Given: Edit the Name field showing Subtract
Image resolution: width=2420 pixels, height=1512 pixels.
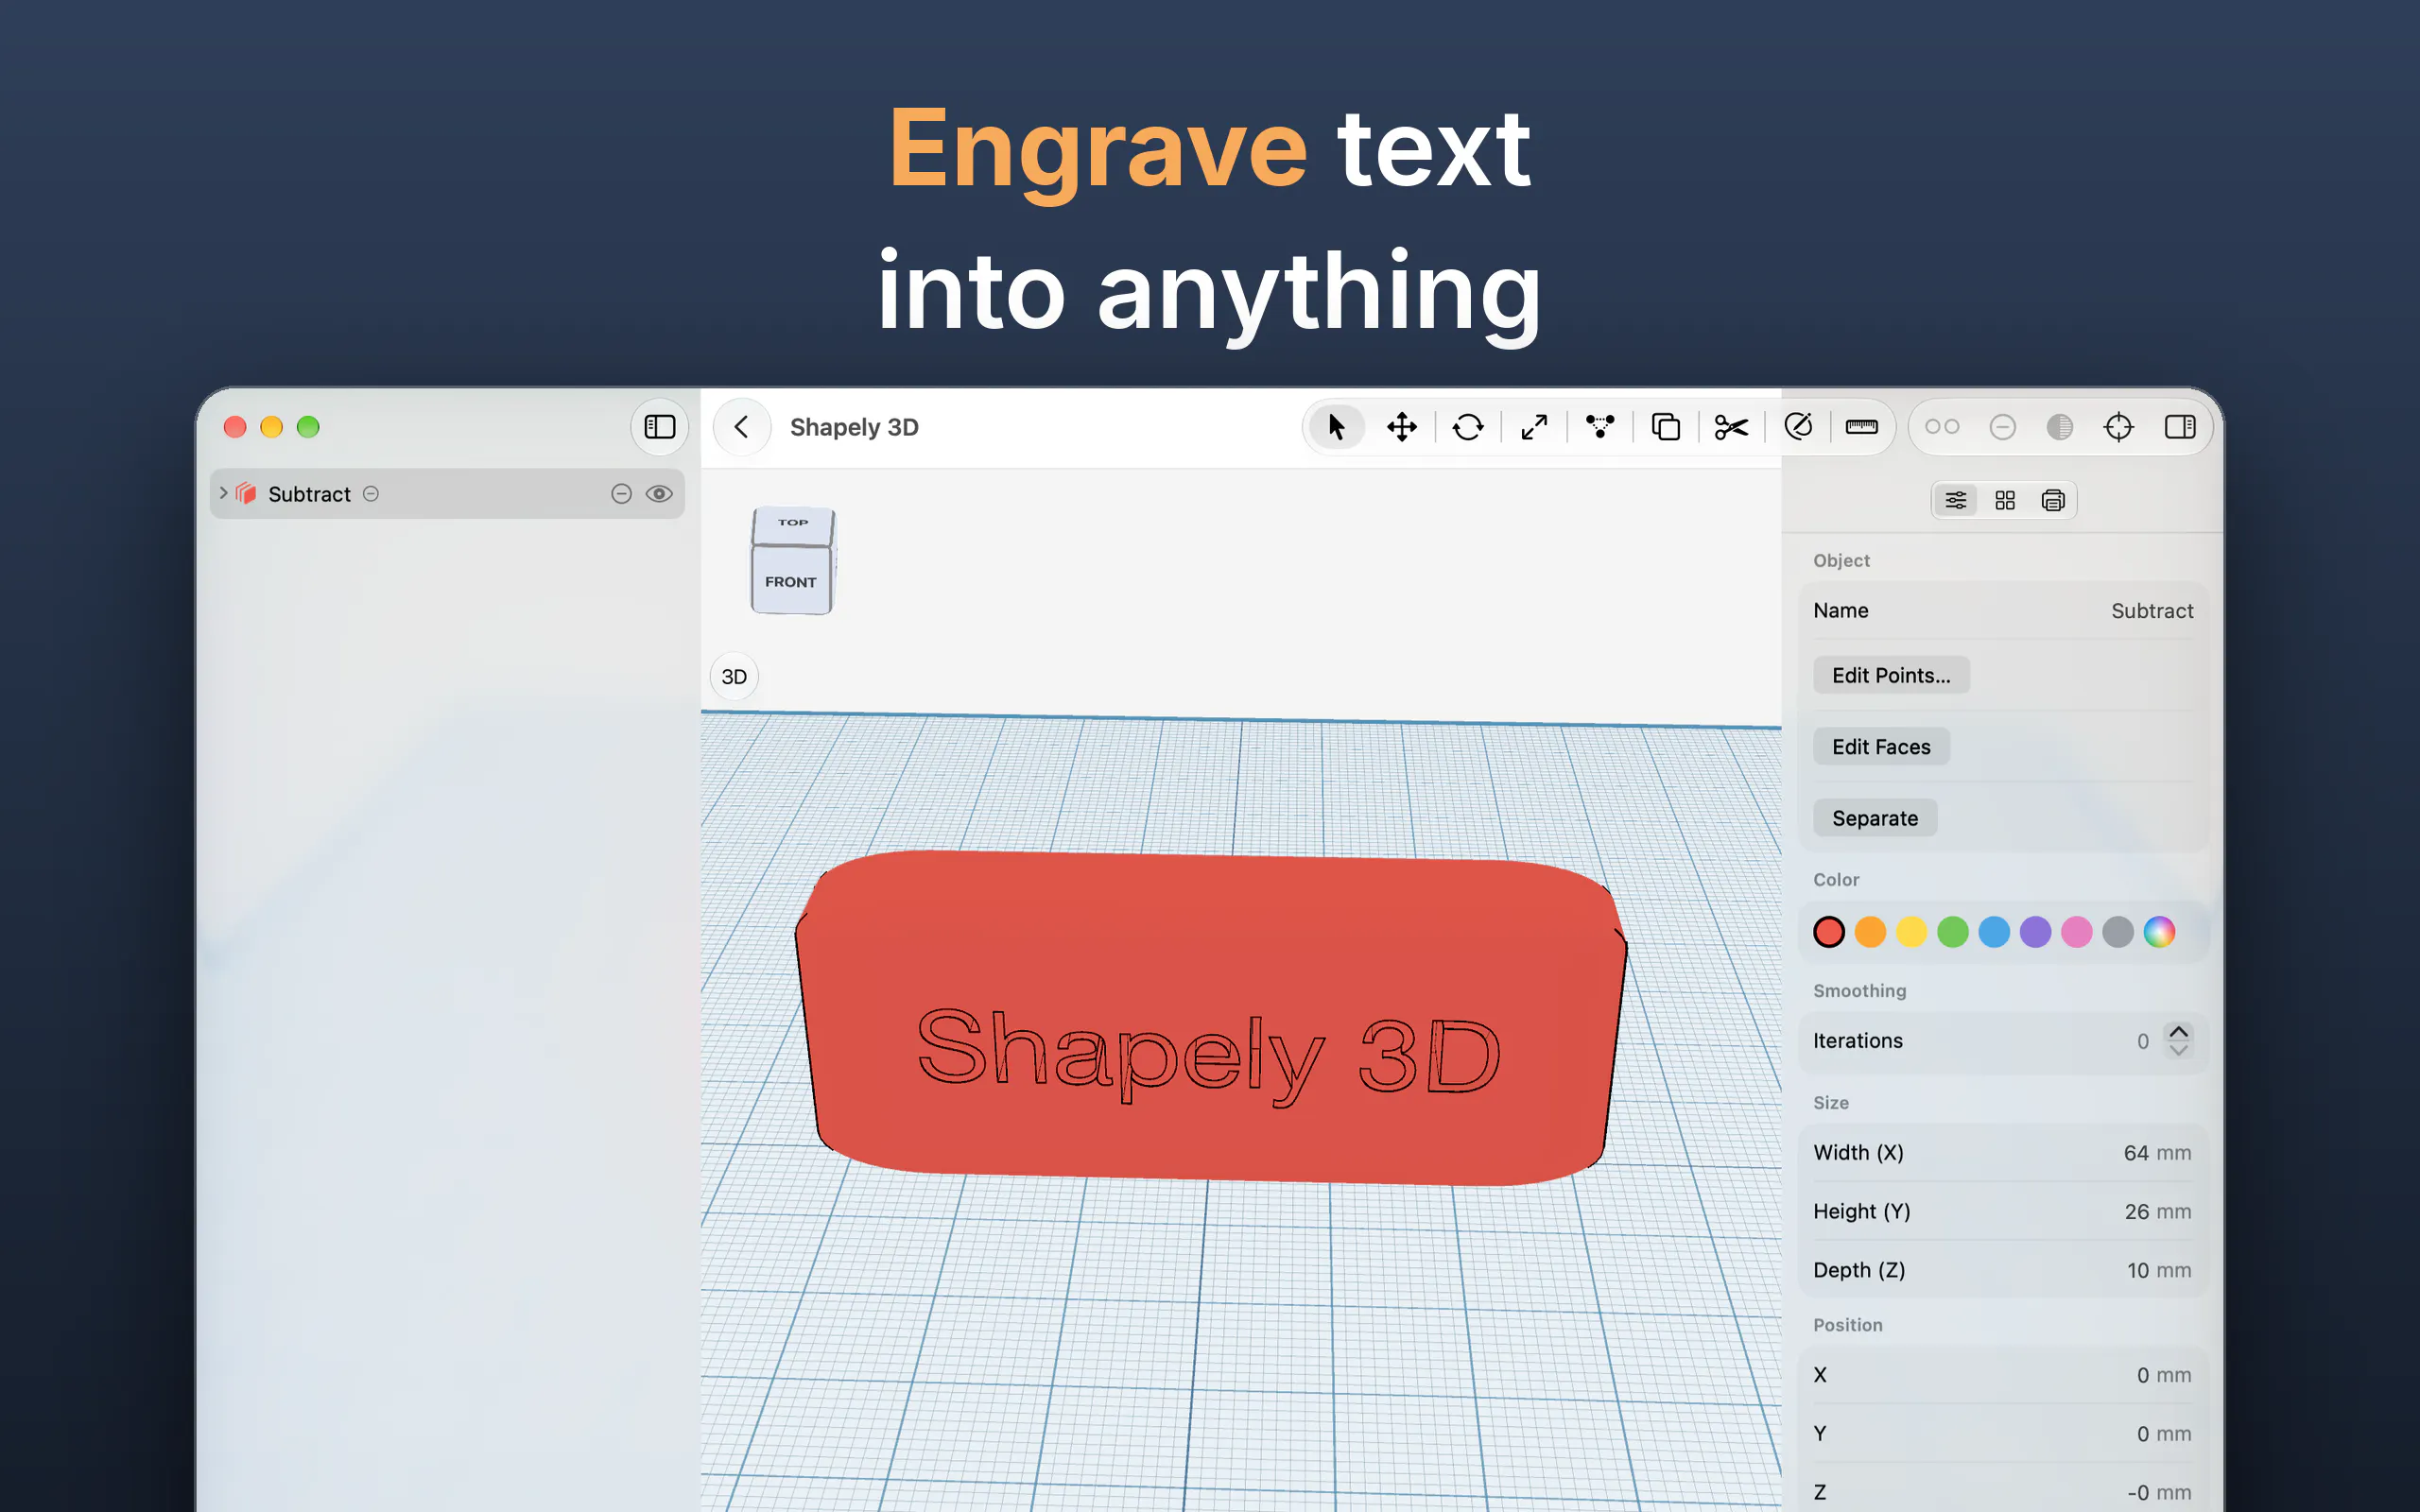Looking at the screenshot, I should [2003, 611].
